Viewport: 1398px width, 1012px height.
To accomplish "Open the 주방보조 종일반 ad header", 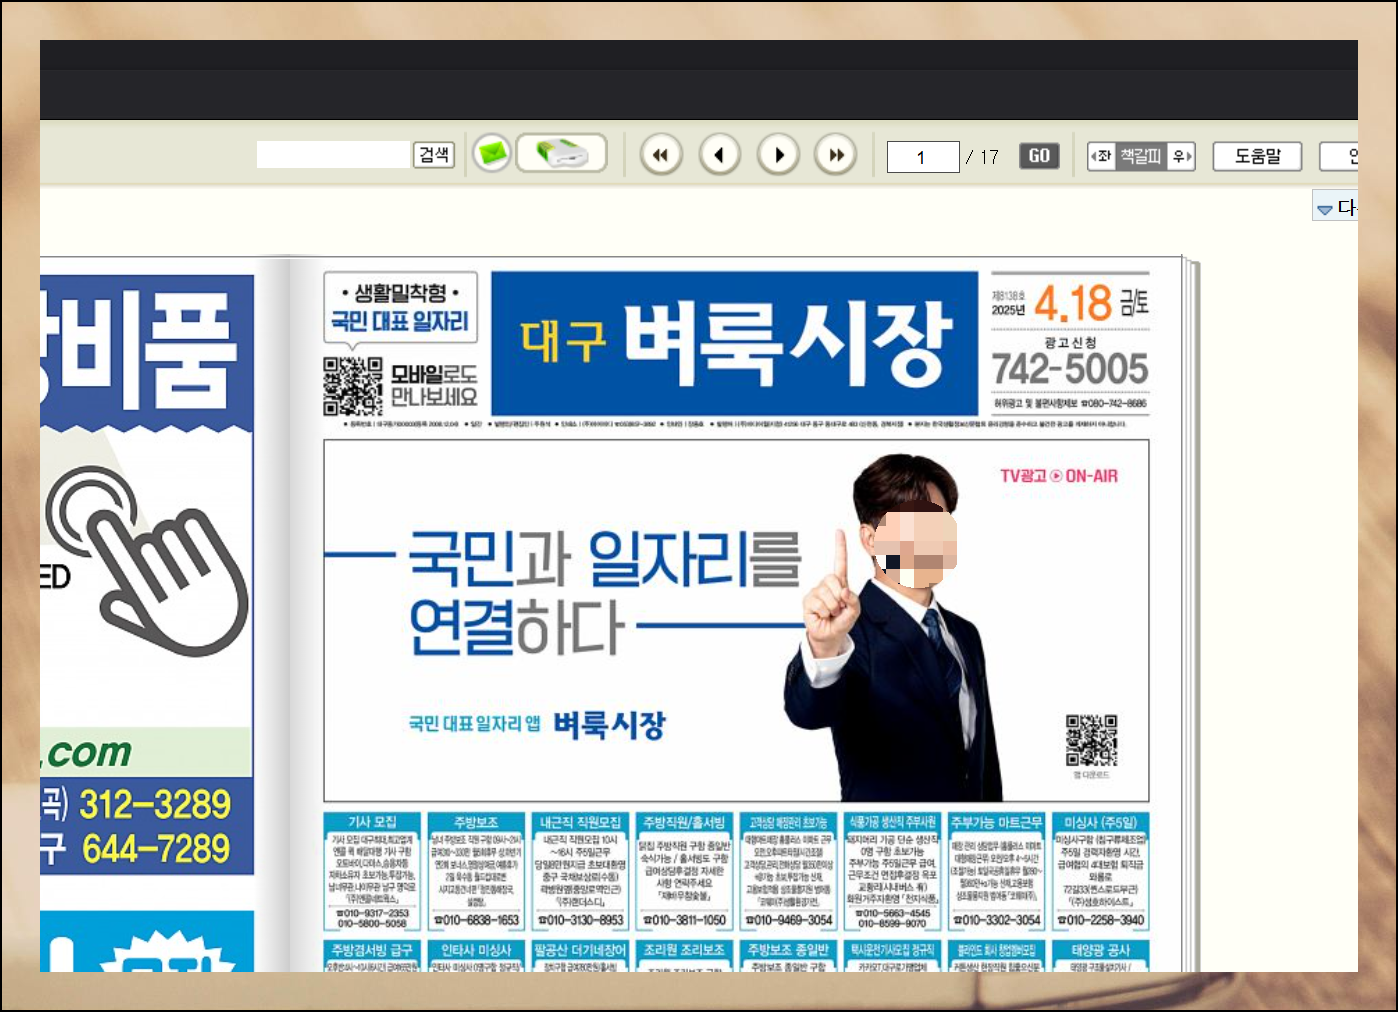I will pos(788,950).
